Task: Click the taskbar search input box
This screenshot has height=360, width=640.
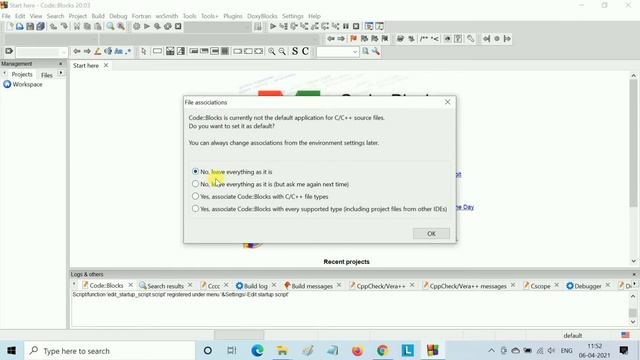Action: pyautogui.click(x=110, y=351)
